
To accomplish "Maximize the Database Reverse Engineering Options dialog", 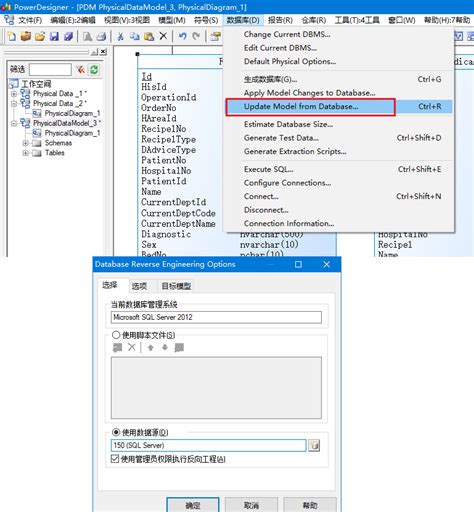I will 298,264.
